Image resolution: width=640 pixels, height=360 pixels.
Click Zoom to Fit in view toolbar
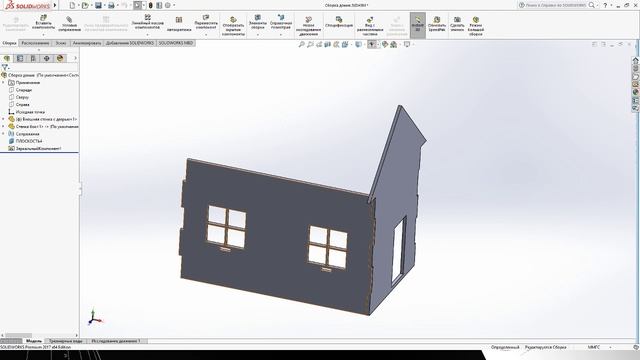301,44
